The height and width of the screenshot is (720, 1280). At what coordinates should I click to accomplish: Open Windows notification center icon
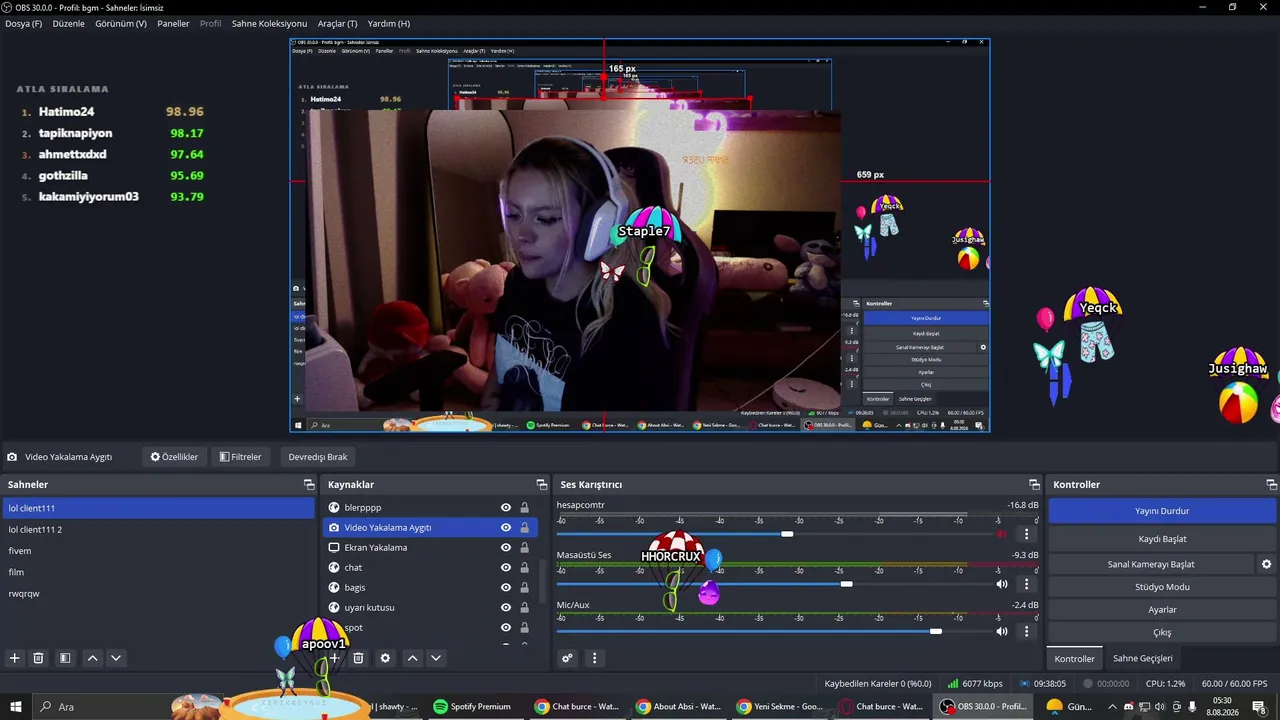[x=1259, y=707]
